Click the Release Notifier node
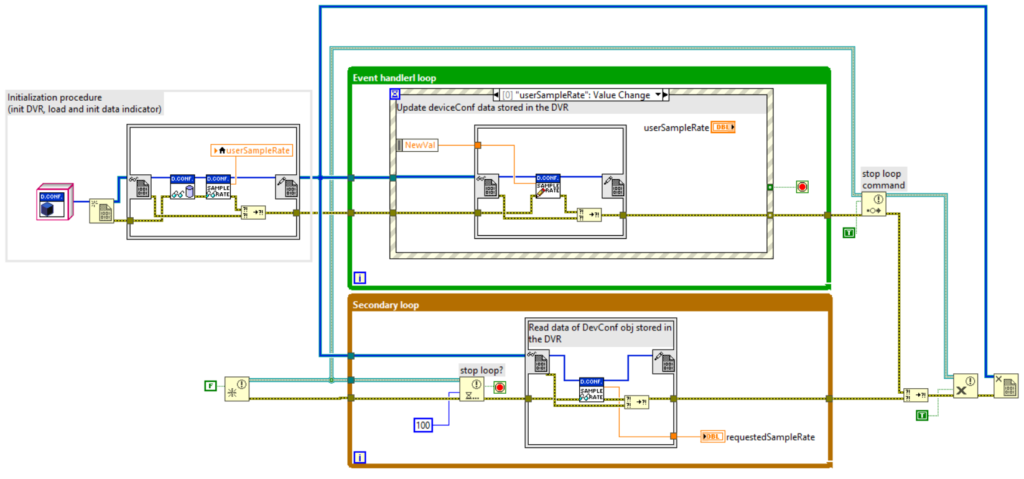 pos(965,386)
